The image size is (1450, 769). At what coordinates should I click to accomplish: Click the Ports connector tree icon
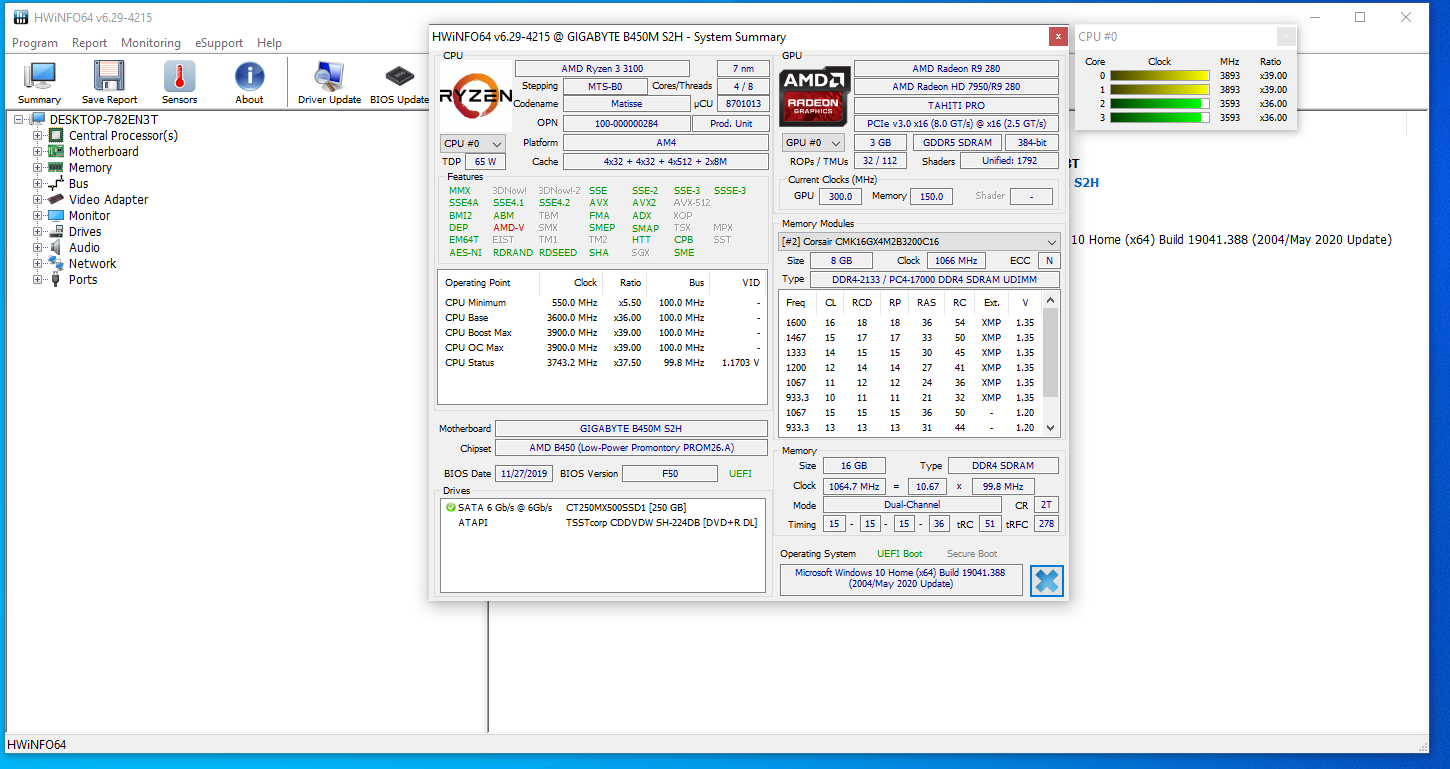pyautogui.click(x=56, y=279)
